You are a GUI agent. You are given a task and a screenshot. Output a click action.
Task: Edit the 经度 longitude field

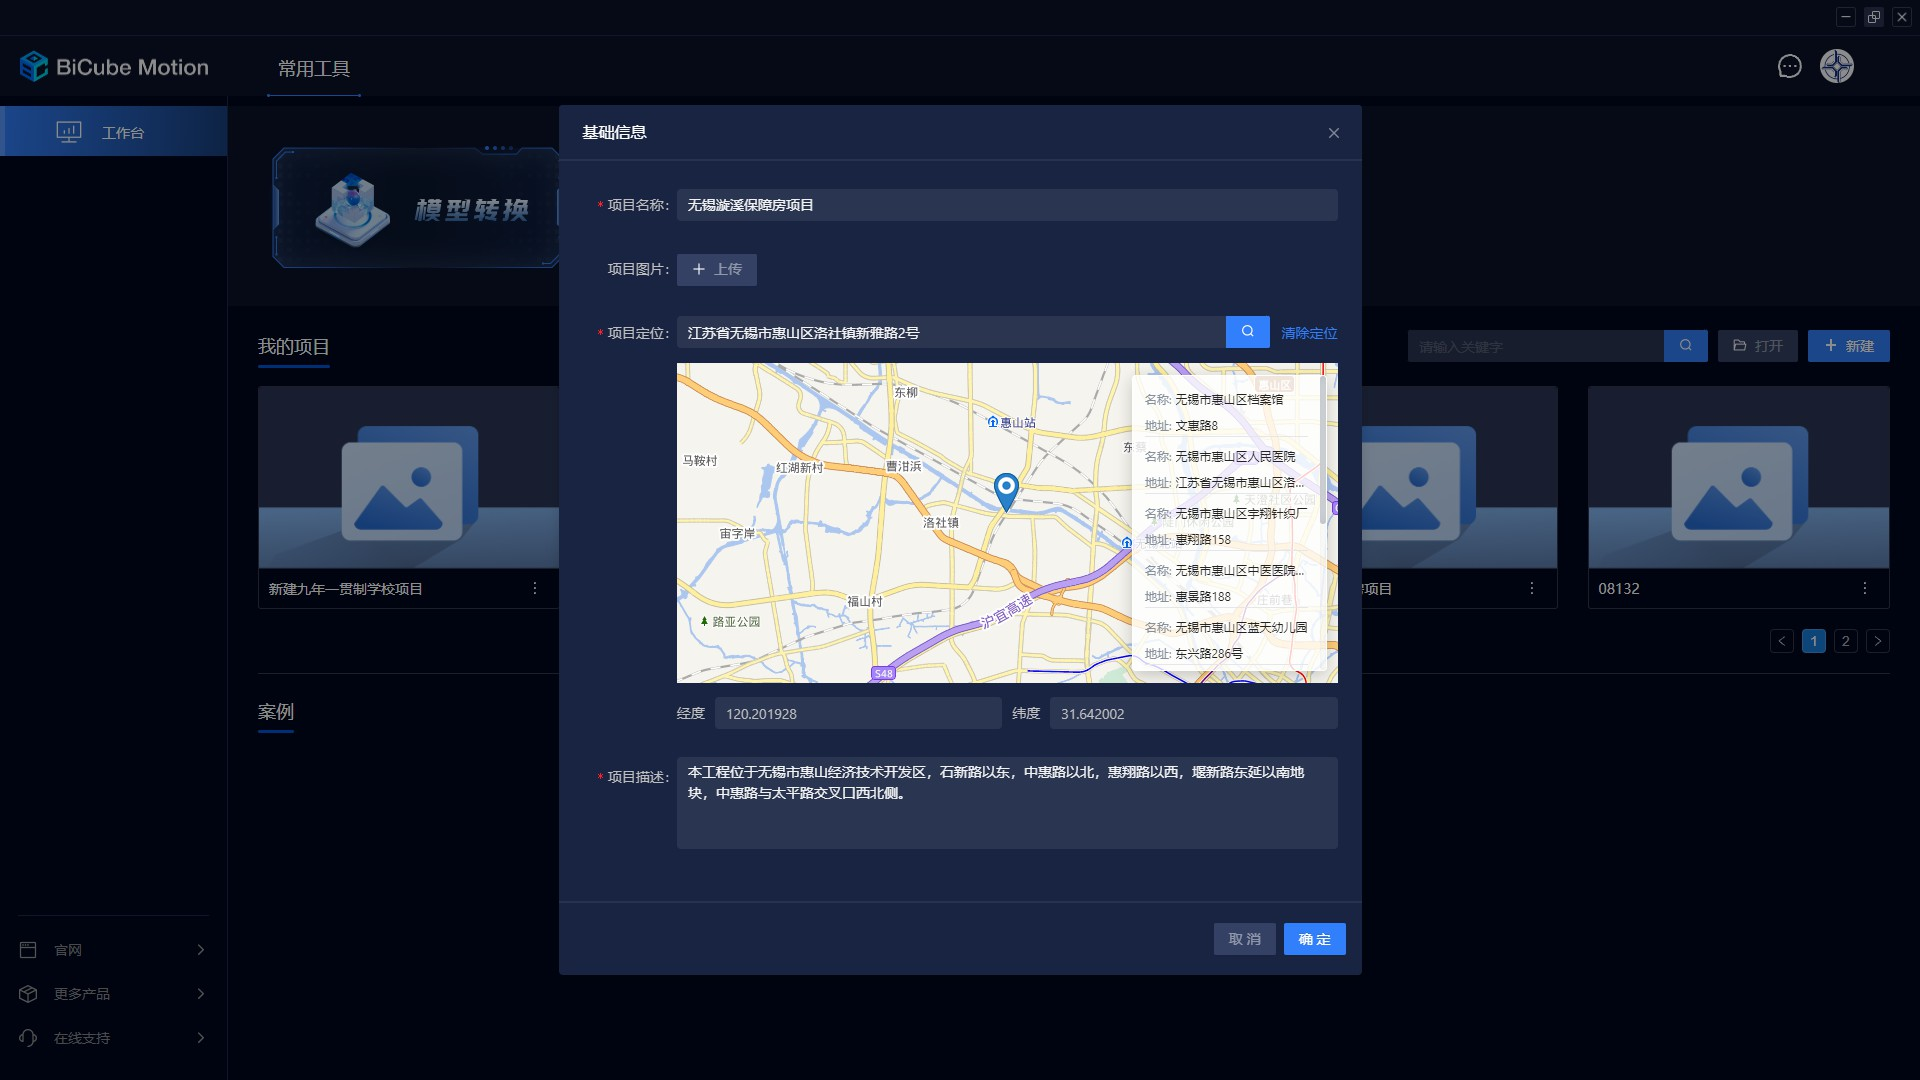858,714
